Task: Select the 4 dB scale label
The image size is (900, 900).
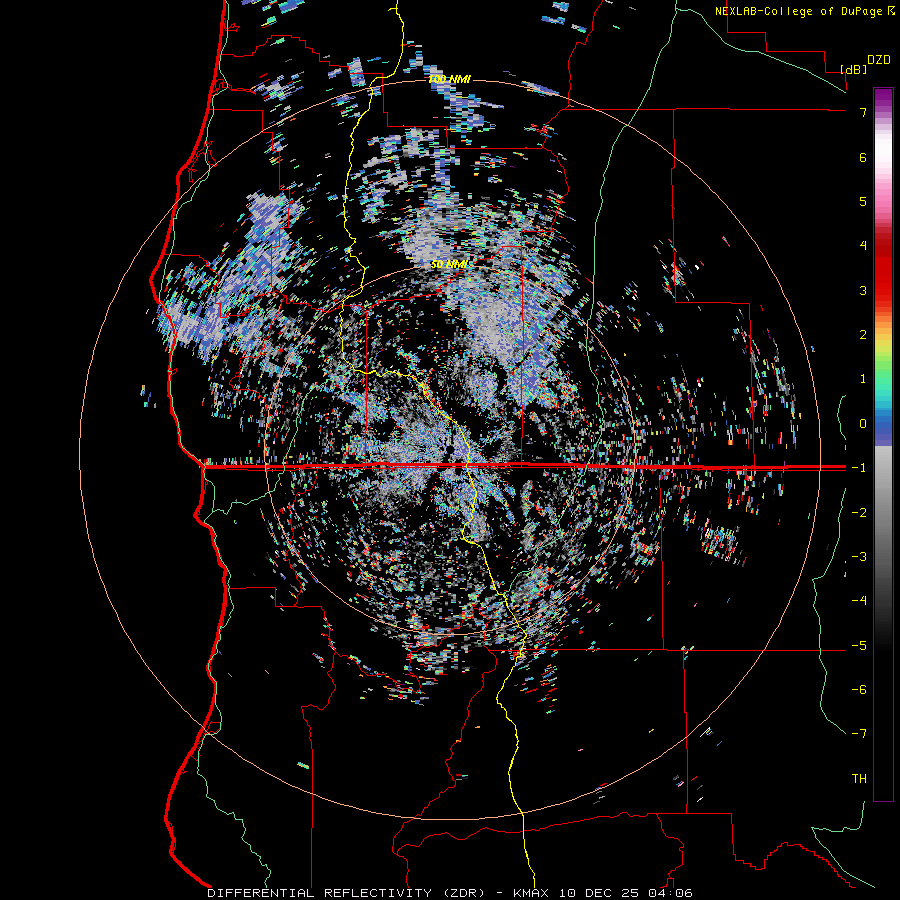Action: tap(863, 246)
